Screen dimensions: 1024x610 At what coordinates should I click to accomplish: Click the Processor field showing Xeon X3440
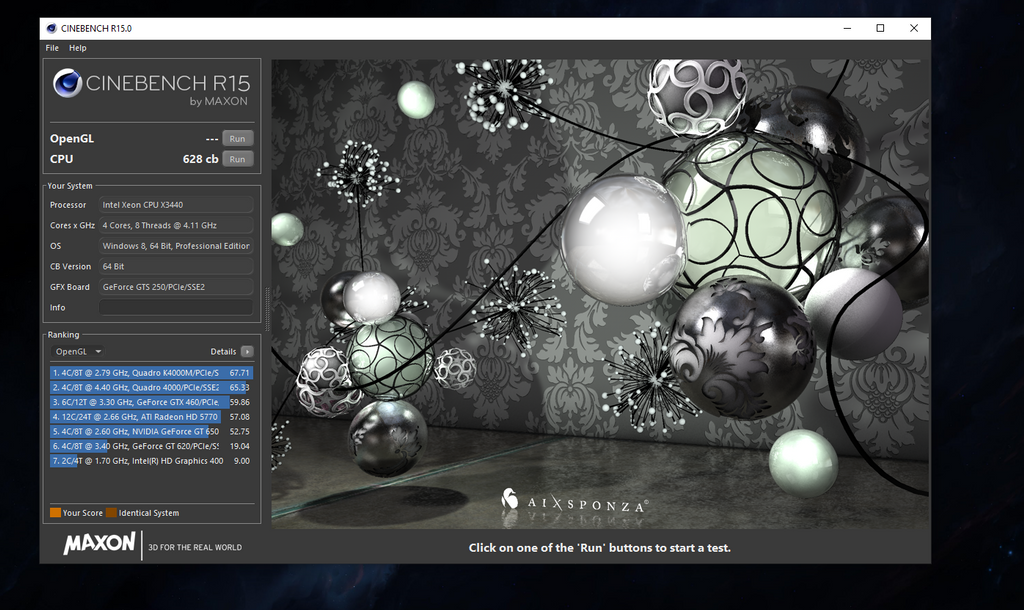pyautogui.click(x=175, y=205)
